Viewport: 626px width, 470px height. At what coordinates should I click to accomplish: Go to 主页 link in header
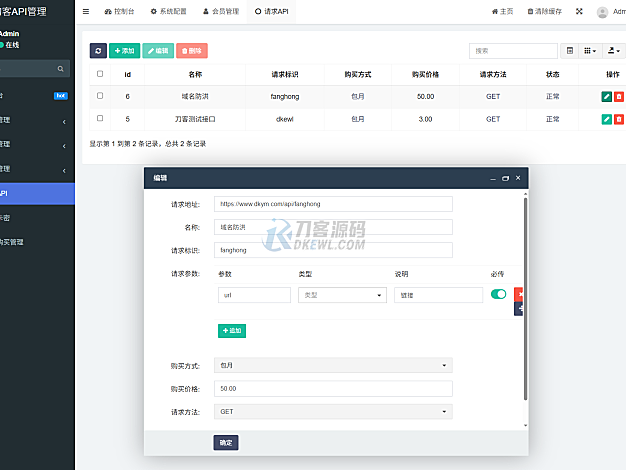502,12
